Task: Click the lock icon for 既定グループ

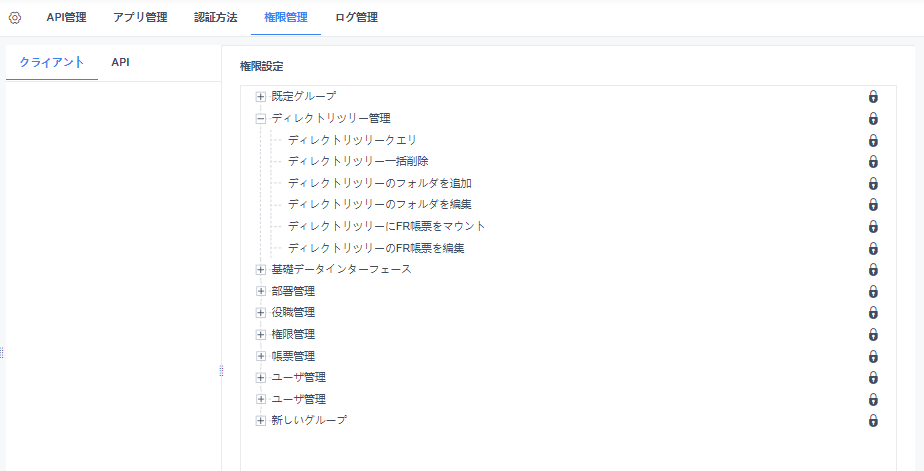Action: coord(873,97)
